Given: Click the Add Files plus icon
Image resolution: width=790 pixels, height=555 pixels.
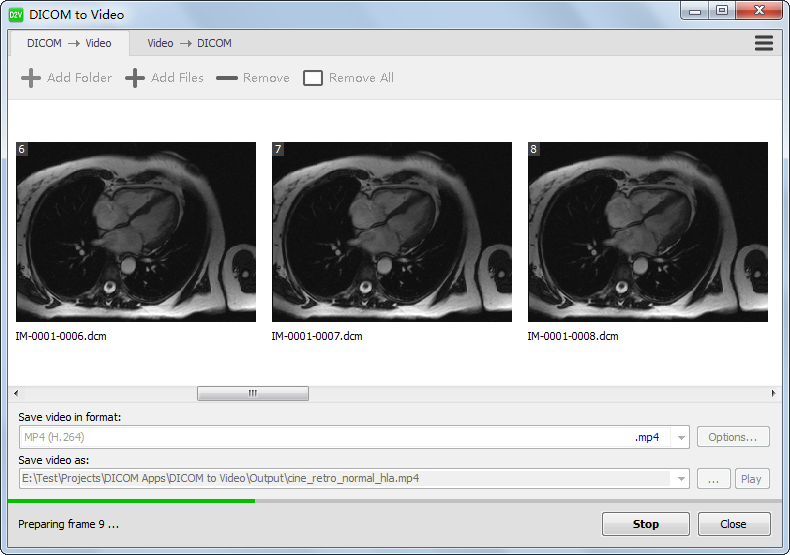Looking at the screenshot, I should tap(135, 78).
